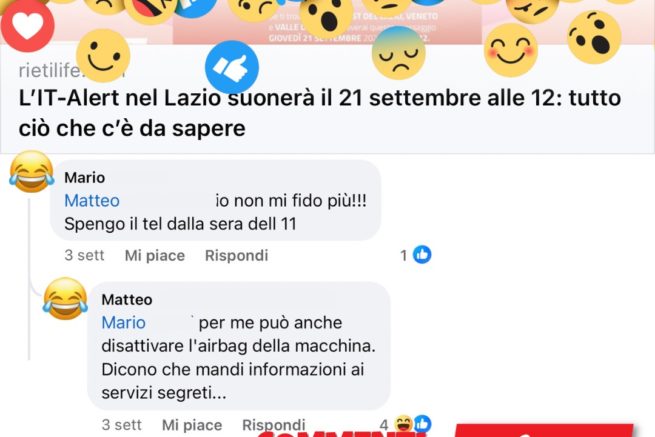Screen dimensions: 655x437
Task: Click the red heart reaction icon
Action: 28,25
